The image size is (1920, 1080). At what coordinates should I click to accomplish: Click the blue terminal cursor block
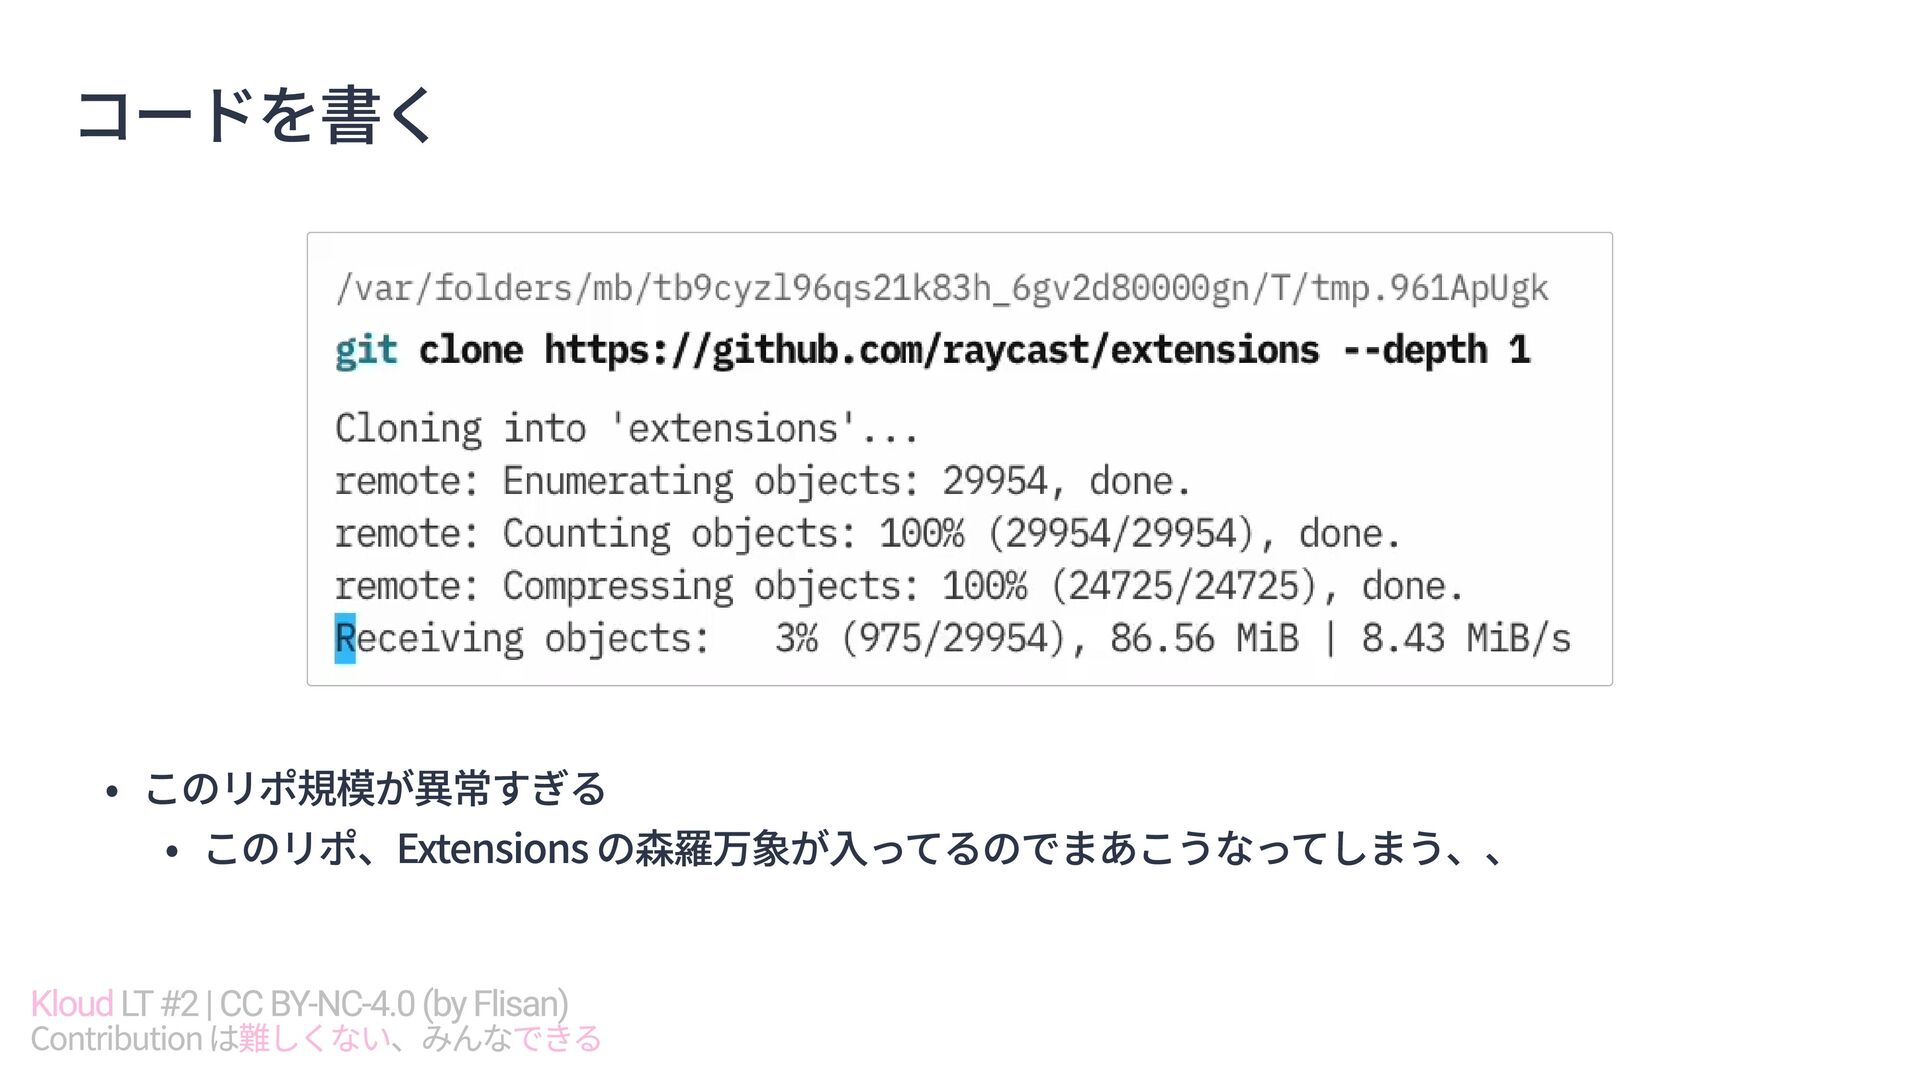click(345, 639)
